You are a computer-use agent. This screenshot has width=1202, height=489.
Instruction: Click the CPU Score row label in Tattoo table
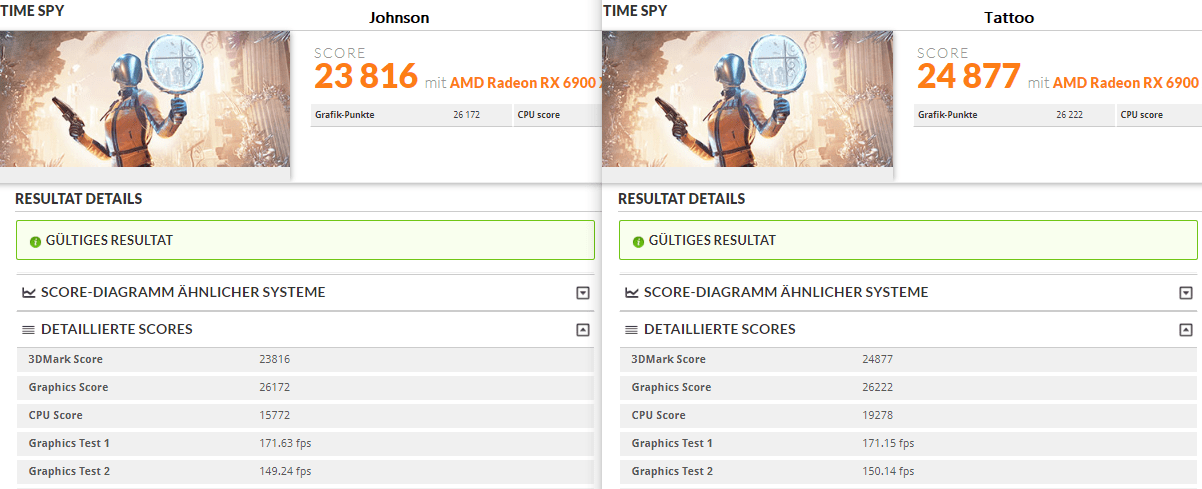tap(658, 415)
